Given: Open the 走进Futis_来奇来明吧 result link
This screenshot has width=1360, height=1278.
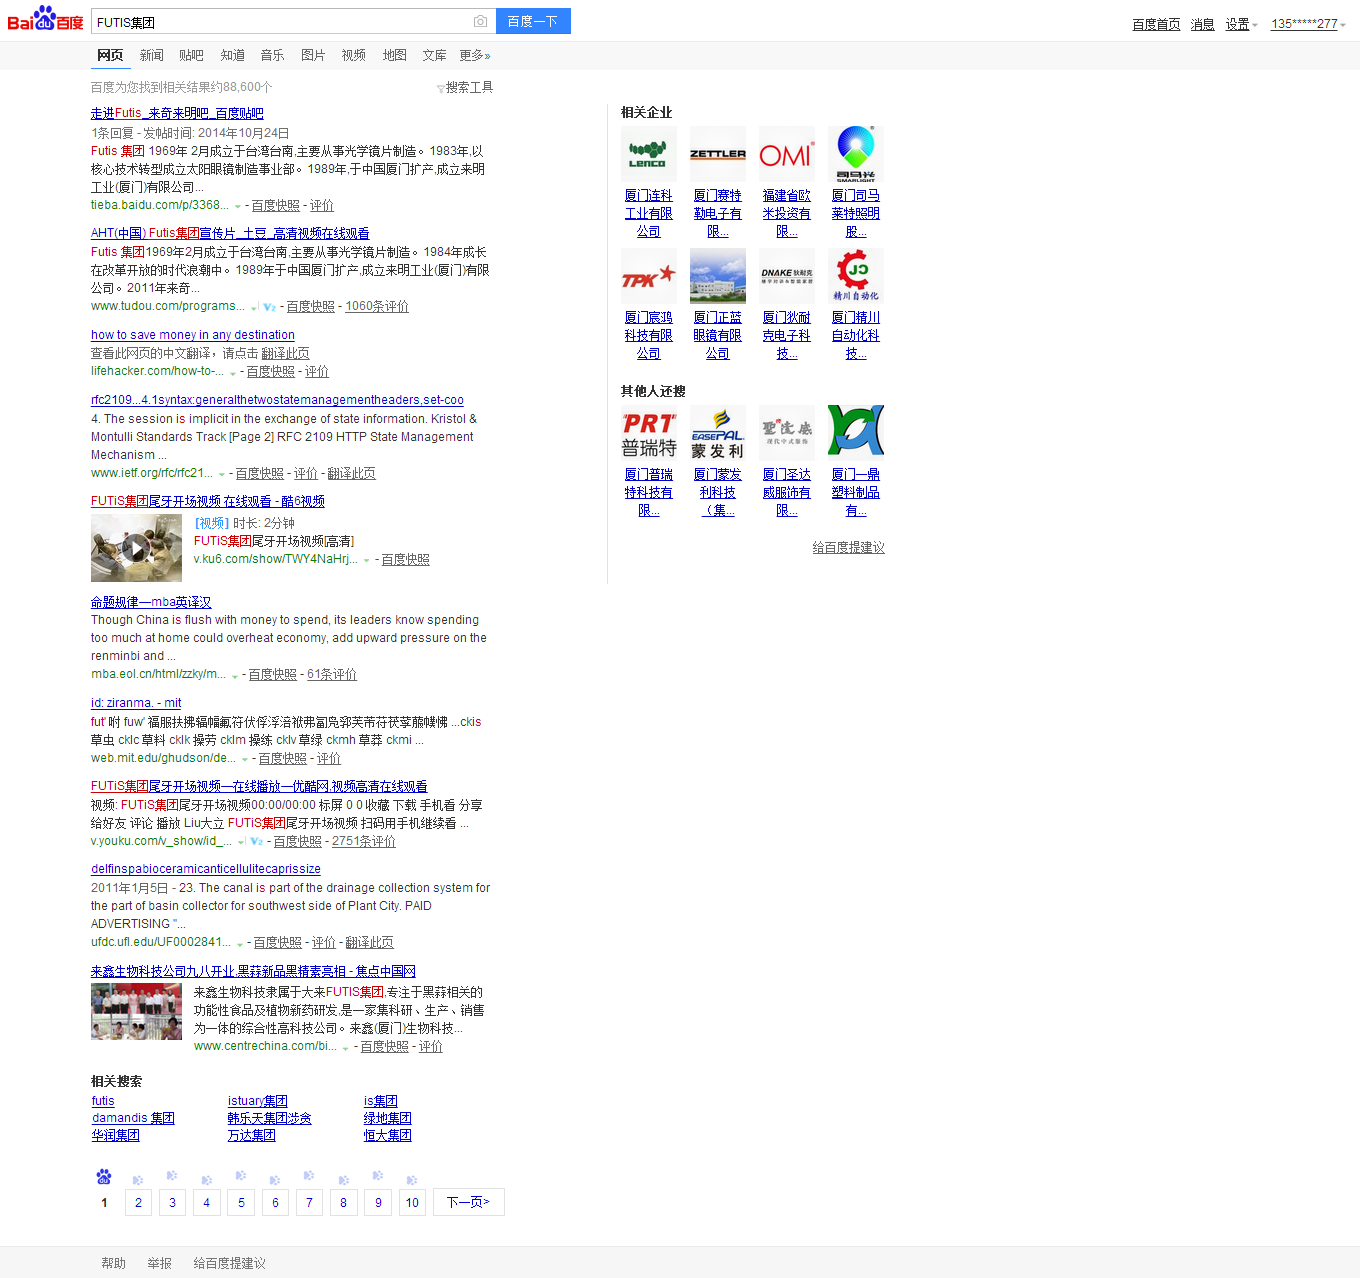Looking at the screenshot, I should [177, 114].
